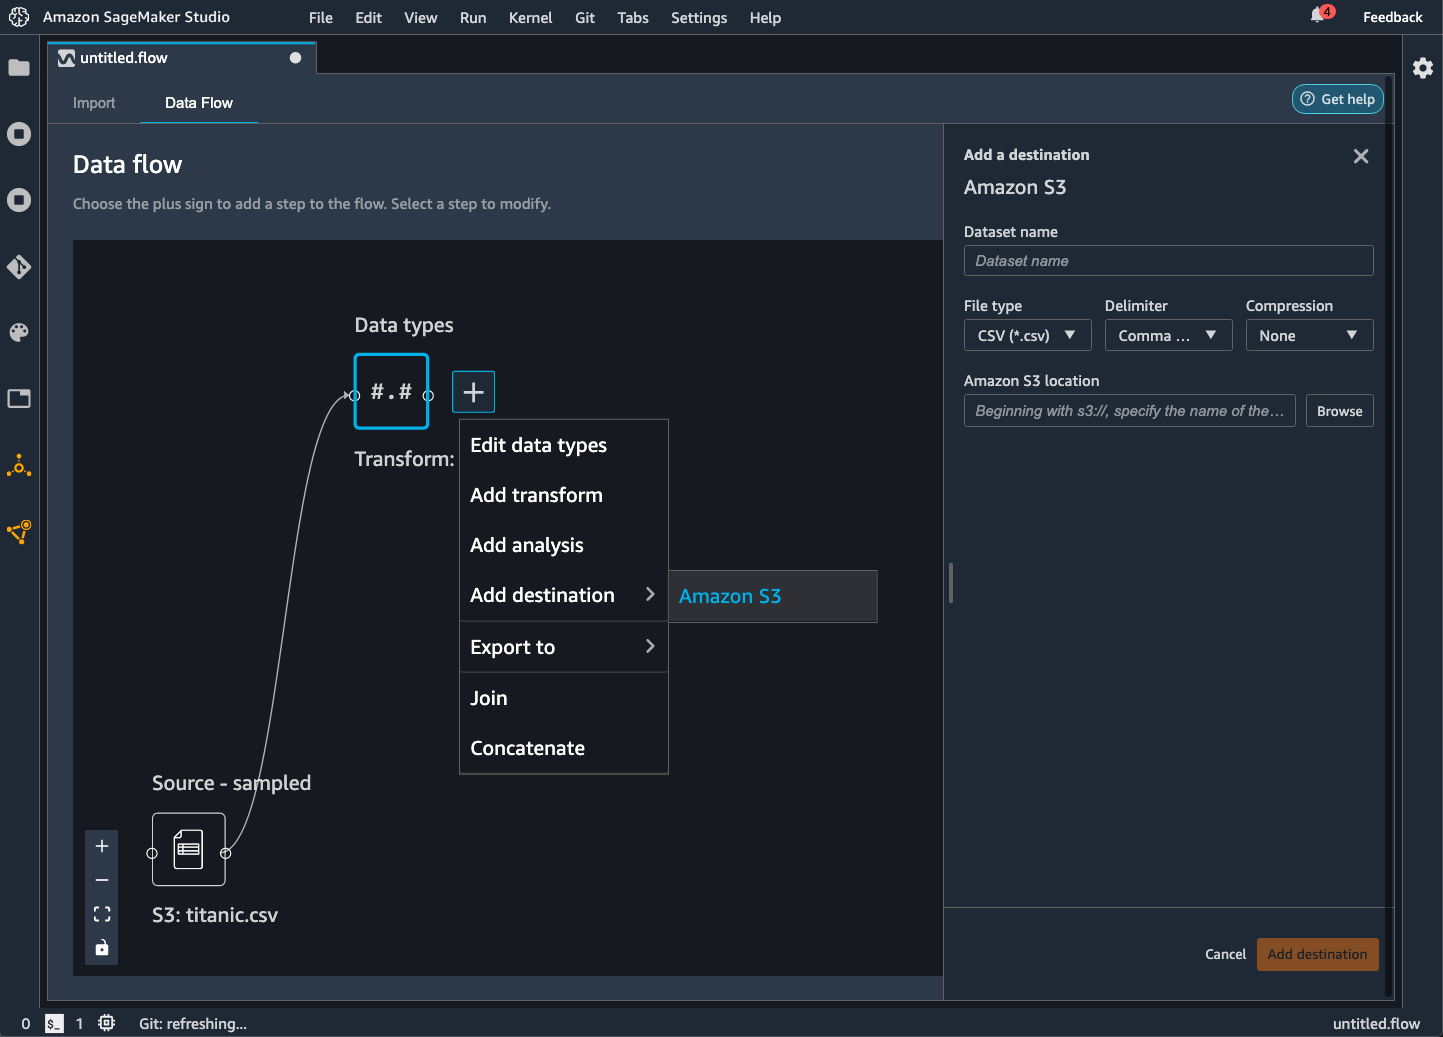Zoom in on the flow canvas
The width and height of the screenshot is (1443, 1037).
click(102, 847)
